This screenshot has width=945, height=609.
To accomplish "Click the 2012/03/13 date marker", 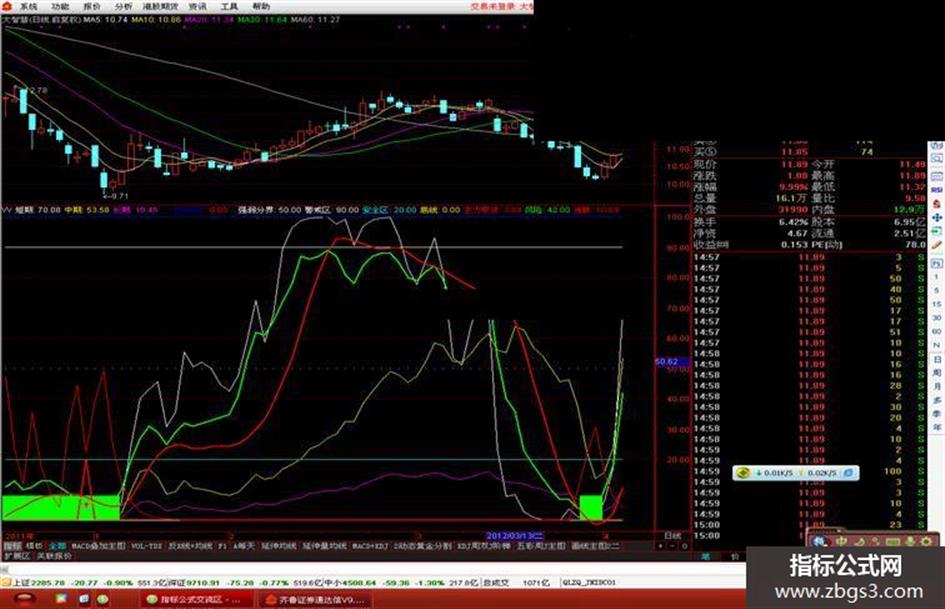I will 515,535.
